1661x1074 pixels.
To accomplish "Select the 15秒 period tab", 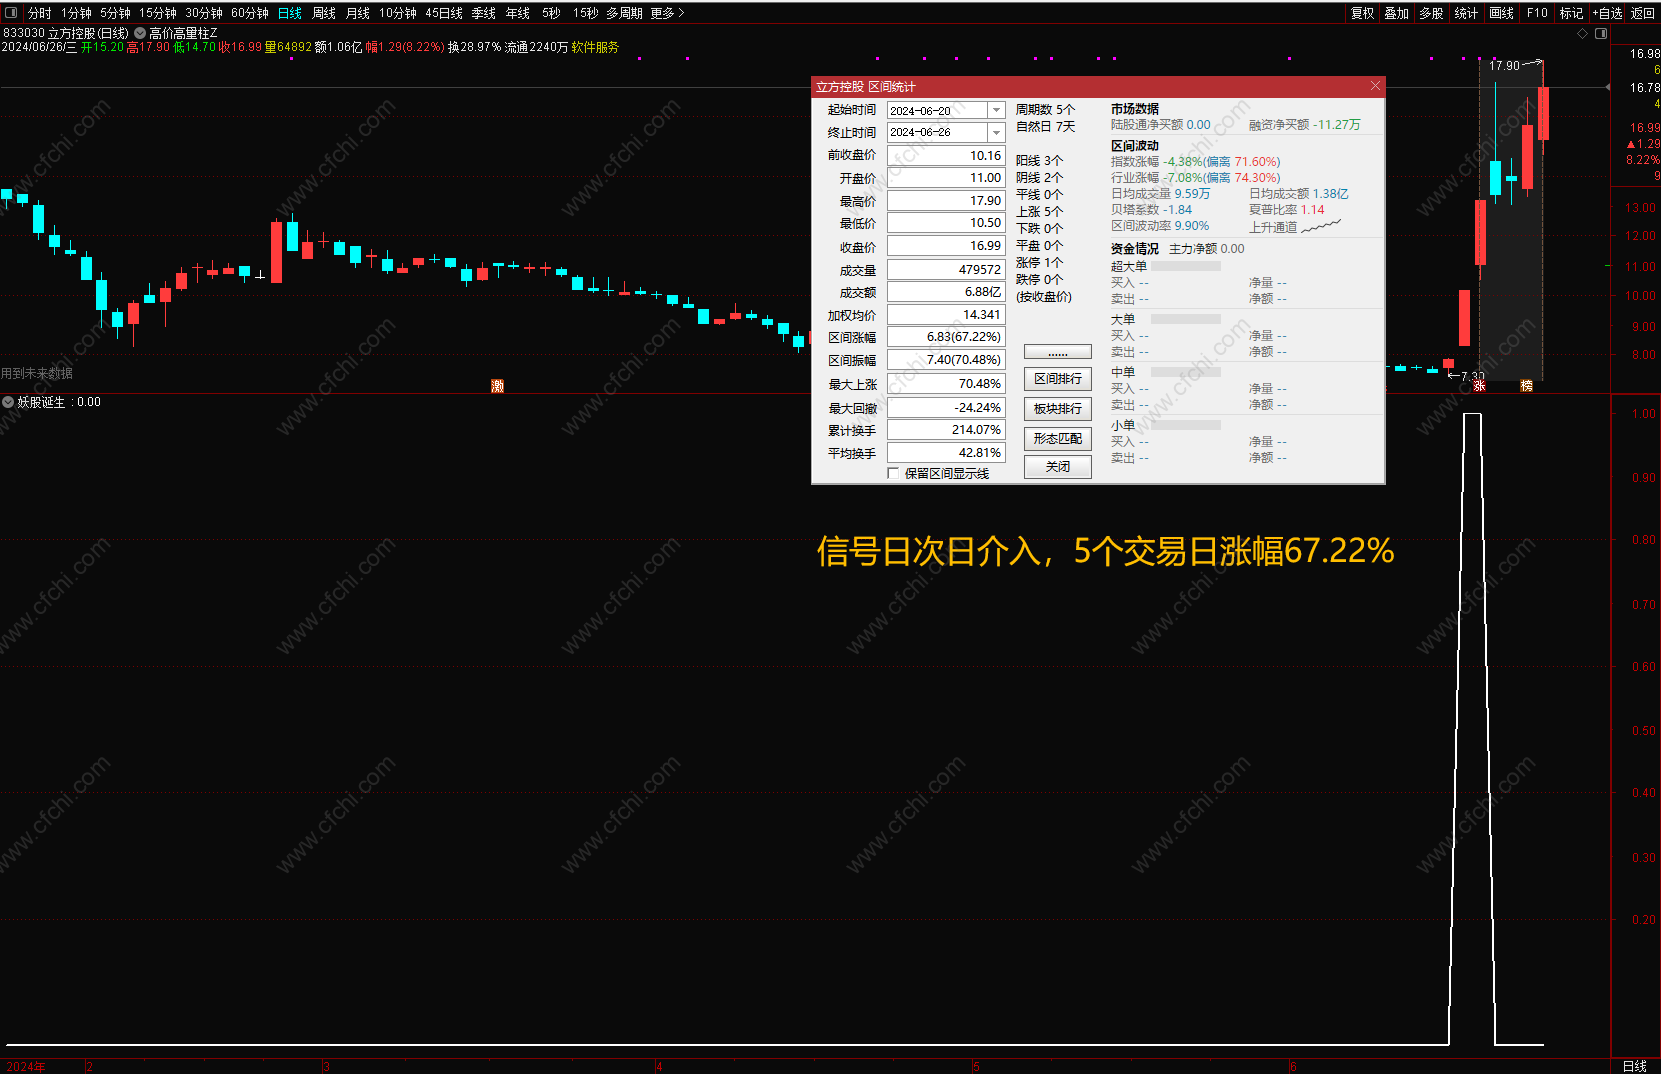I will [586, 13].
